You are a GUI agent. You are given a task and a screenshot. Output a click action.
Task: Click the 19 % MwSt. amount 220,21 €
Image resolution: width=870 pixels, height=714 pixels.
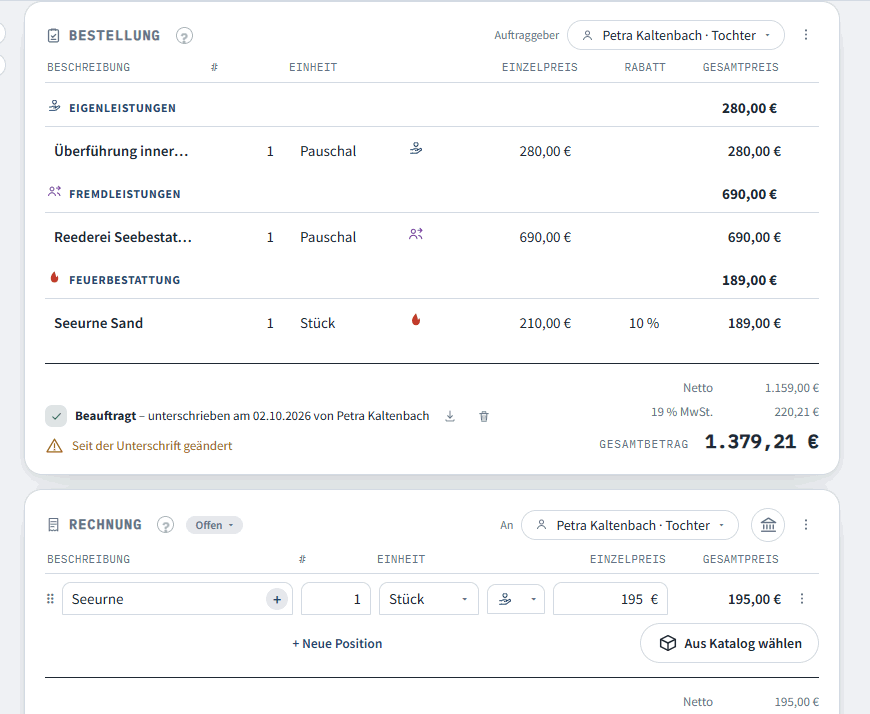796,412
